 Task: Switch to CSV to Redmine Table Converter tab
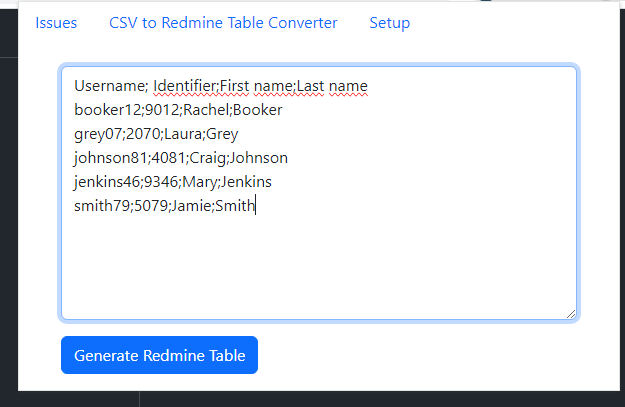click(223, 23)
